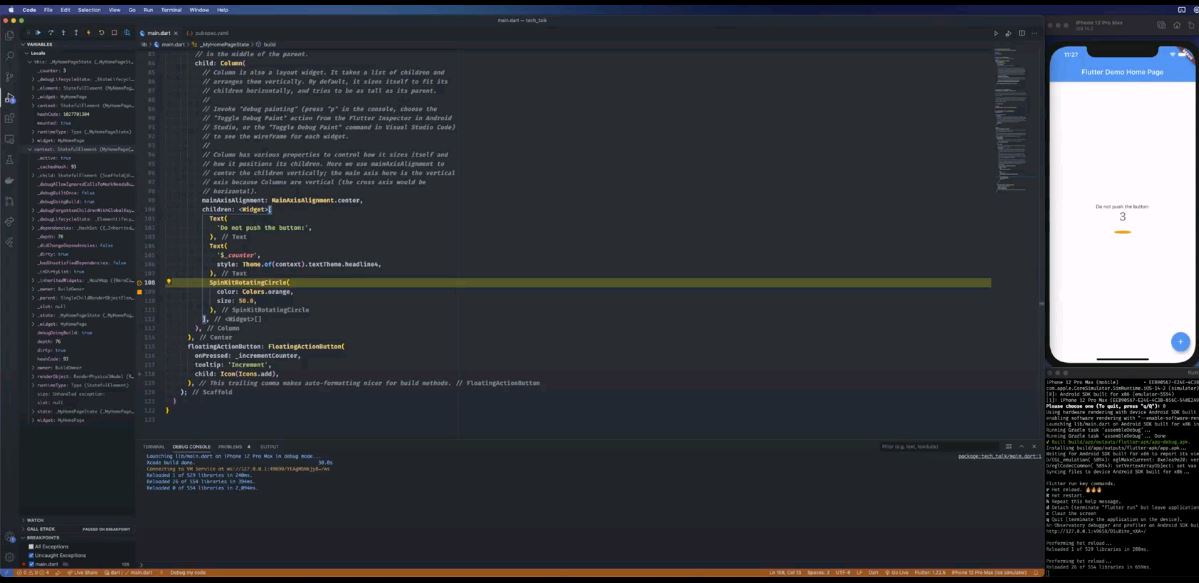1199x583 pixels.
Task: Expand the WATCH section
Action: coord(35,520)
